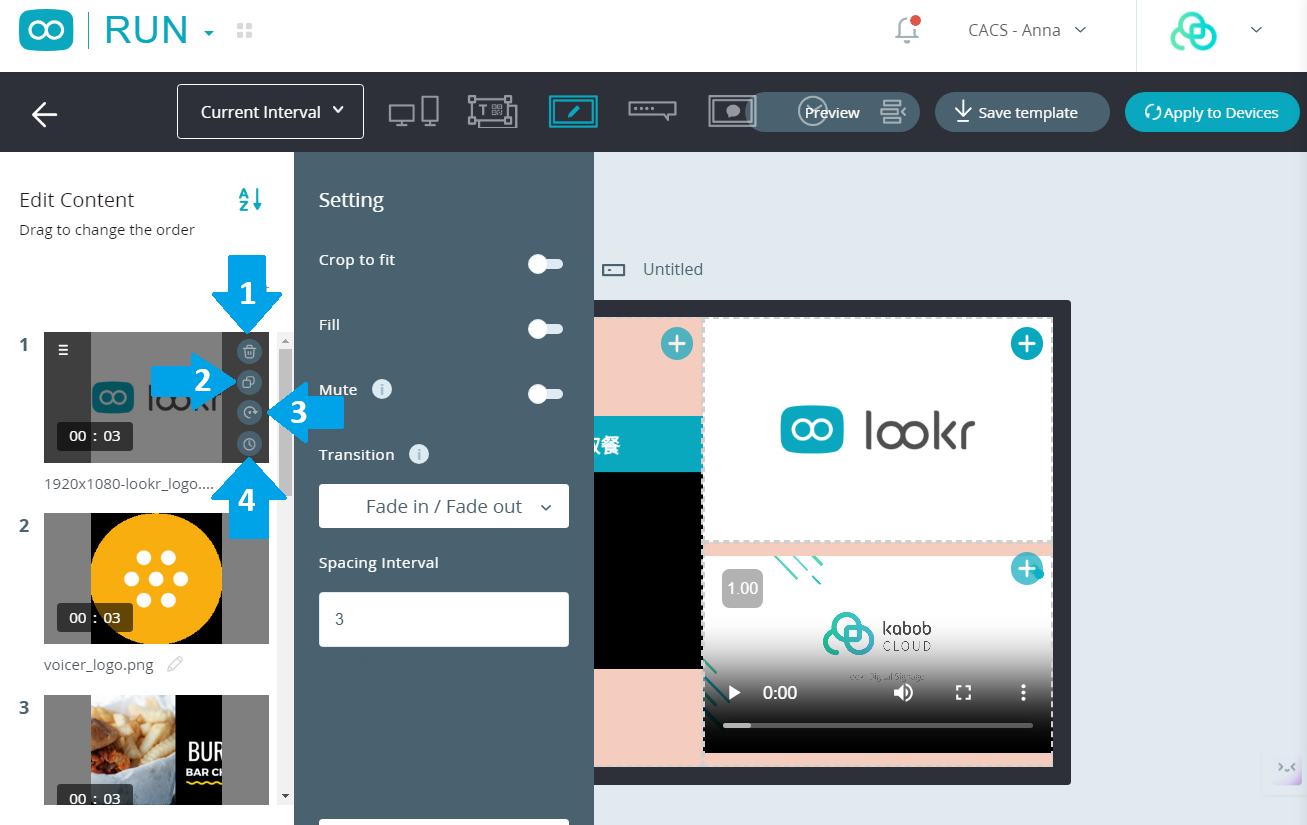Select the text and QR layout icon
Viewport: 1307px width, 825px height.
pos(492,111)
